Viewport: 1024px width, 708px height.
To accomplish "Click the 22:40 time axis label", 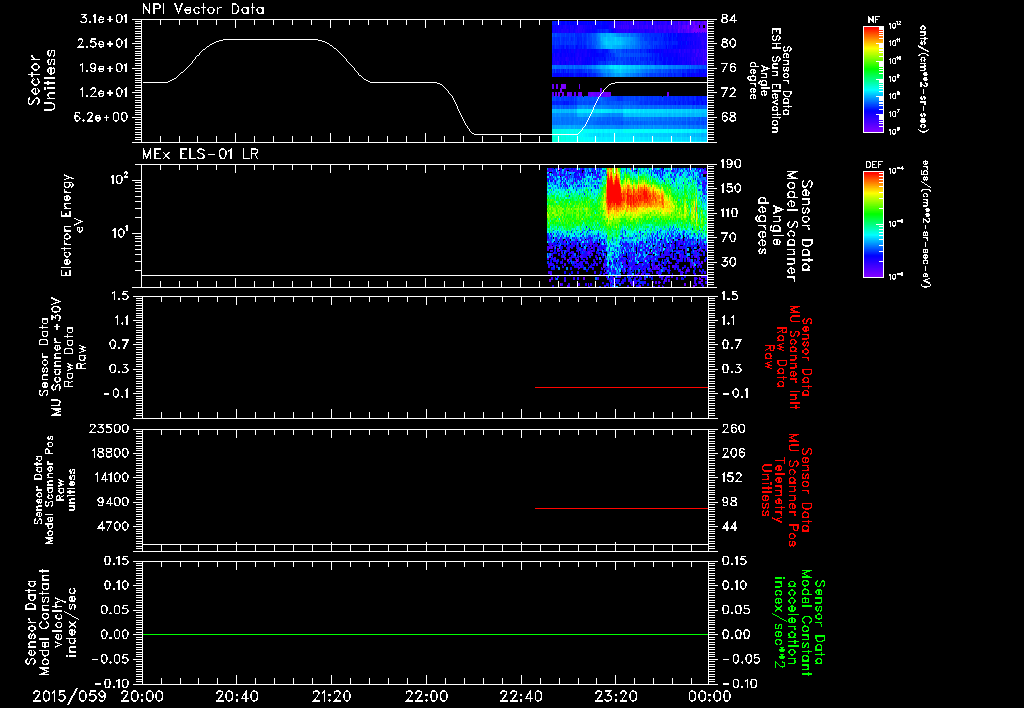I will [x=520, y=696].
